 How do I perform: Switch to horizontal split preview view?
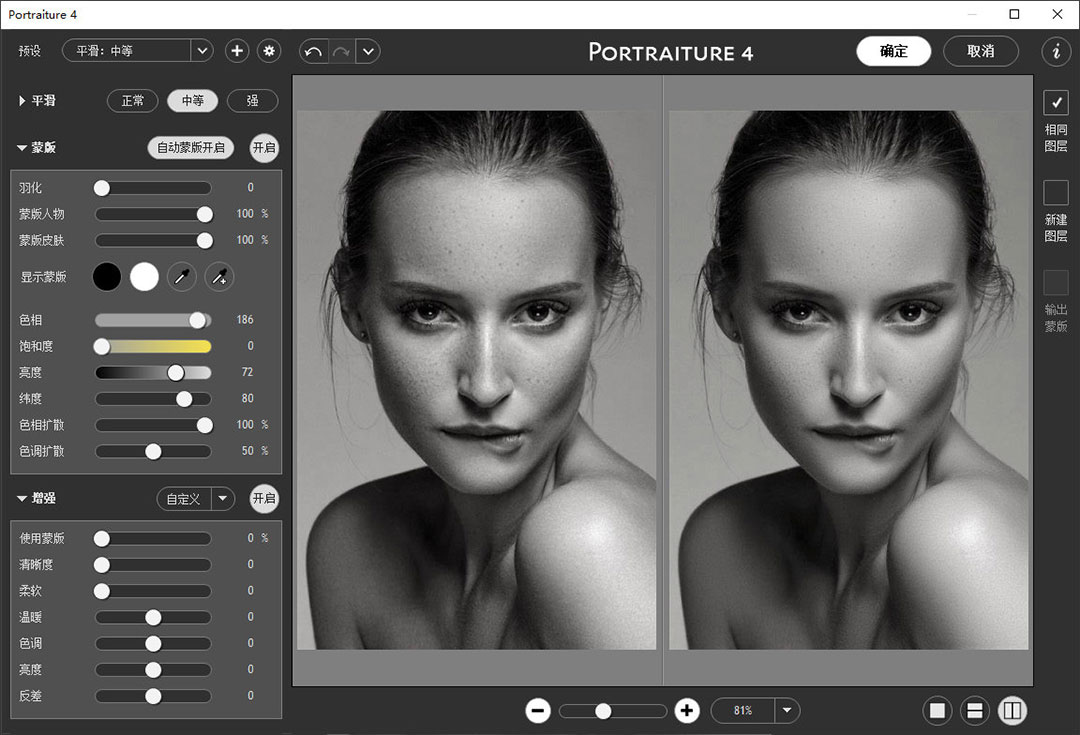tap(975, 711)
